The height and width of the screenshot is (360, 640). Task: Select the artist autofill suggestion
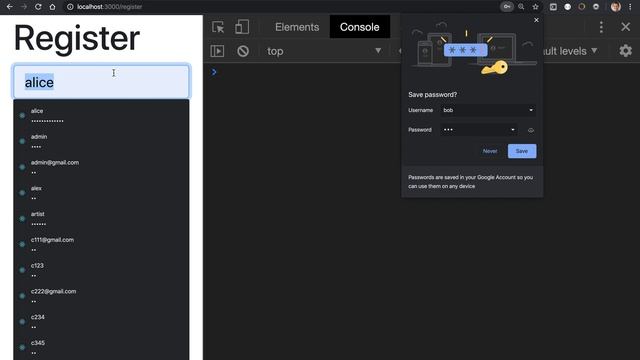(x=101, y=218)
